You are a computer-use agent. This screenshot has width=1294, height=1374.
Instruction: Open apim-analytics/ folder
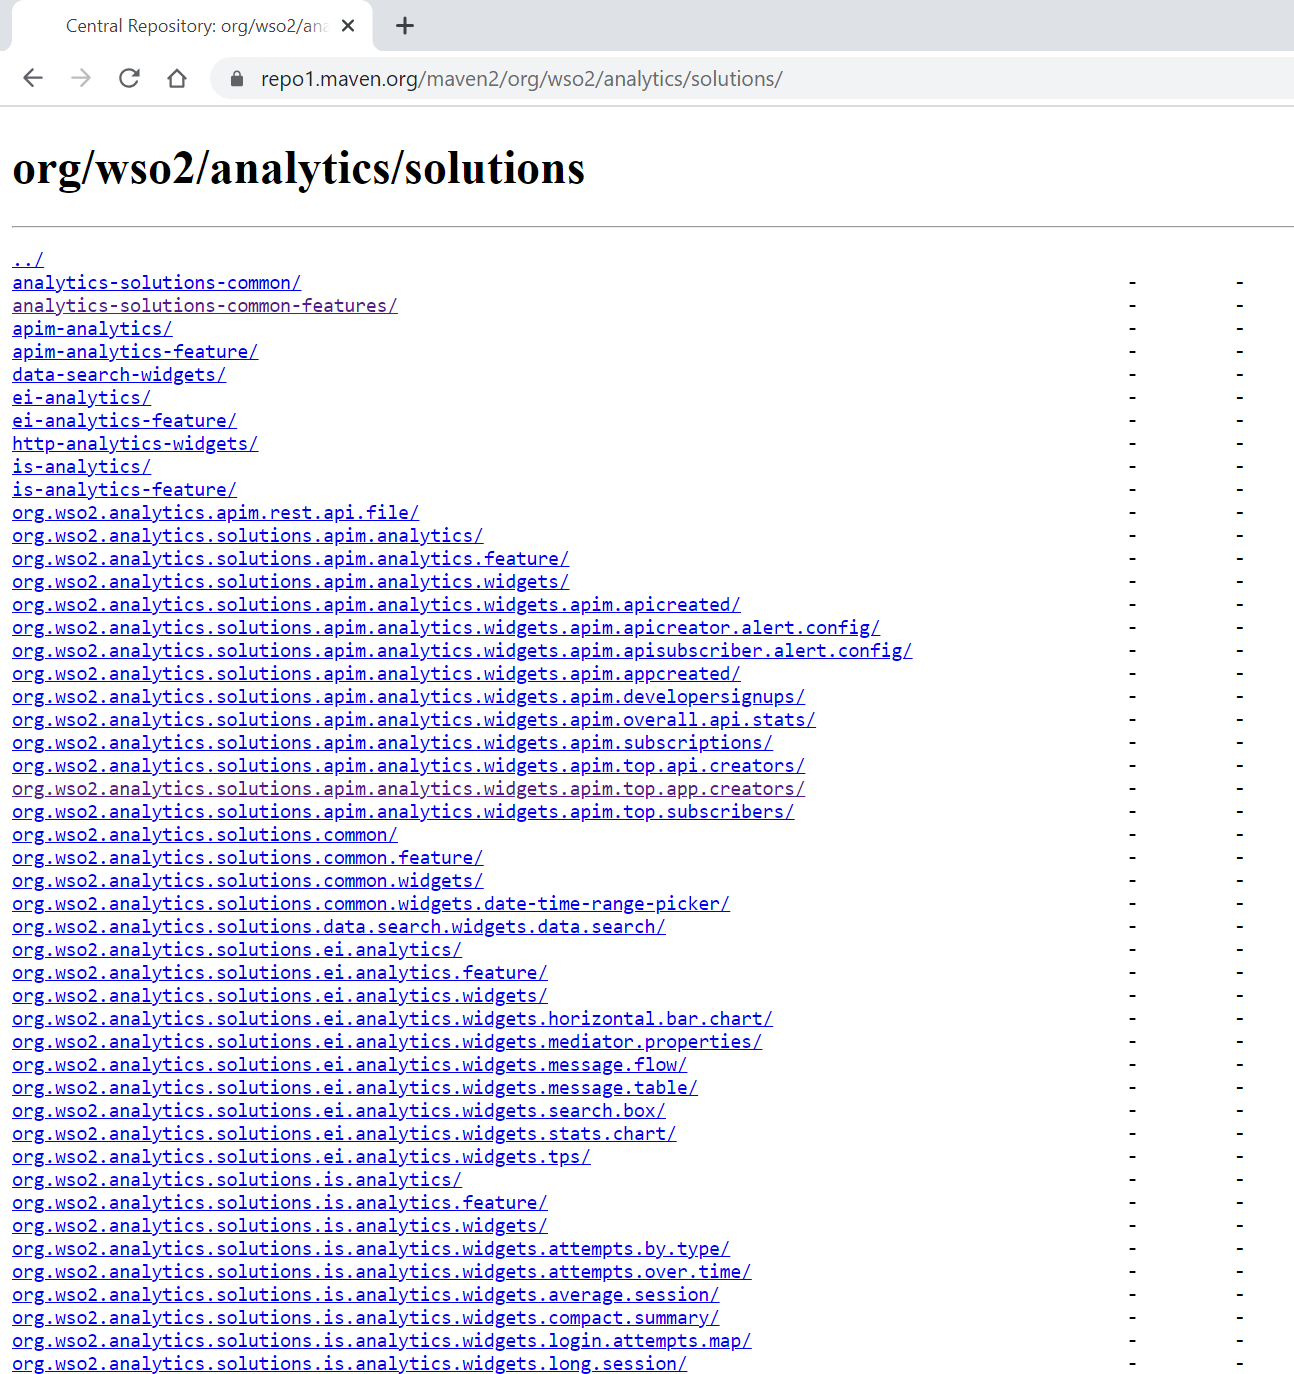click(92, 329)
